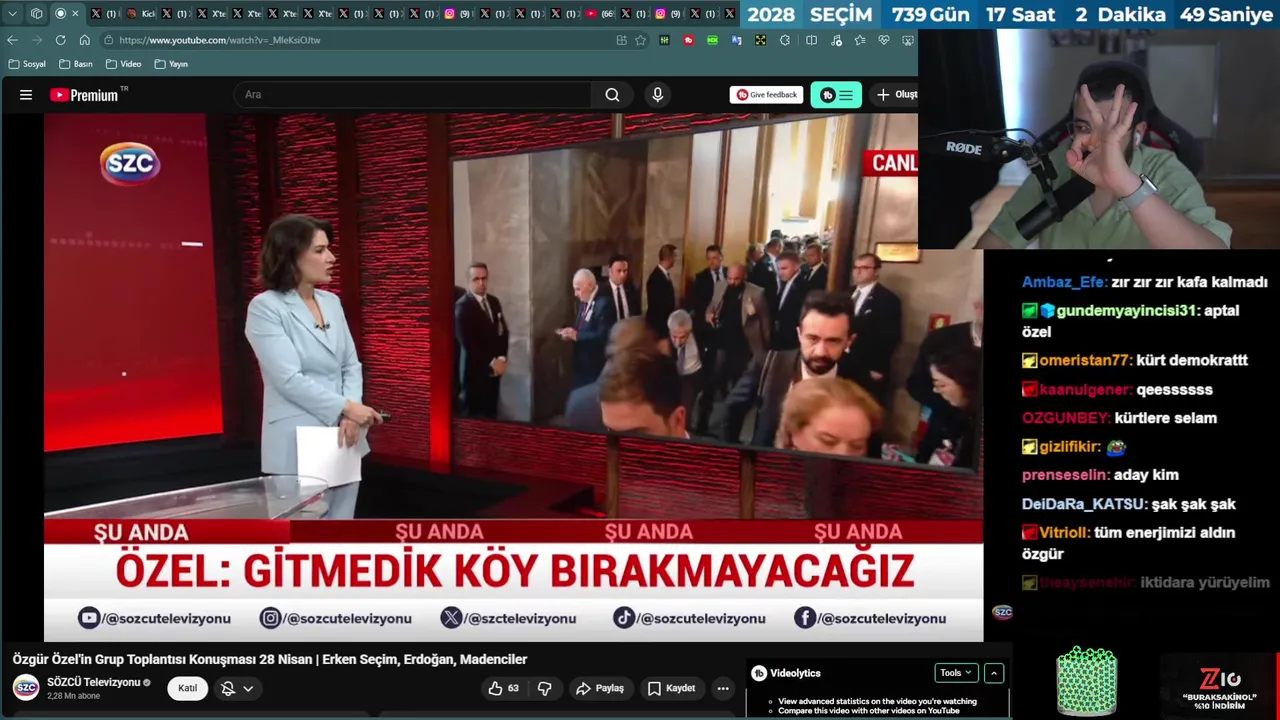Screen dimensions: 1280x720
Task: Close the active browser tab
Action: pyautogui.click(x=75, y=14)
